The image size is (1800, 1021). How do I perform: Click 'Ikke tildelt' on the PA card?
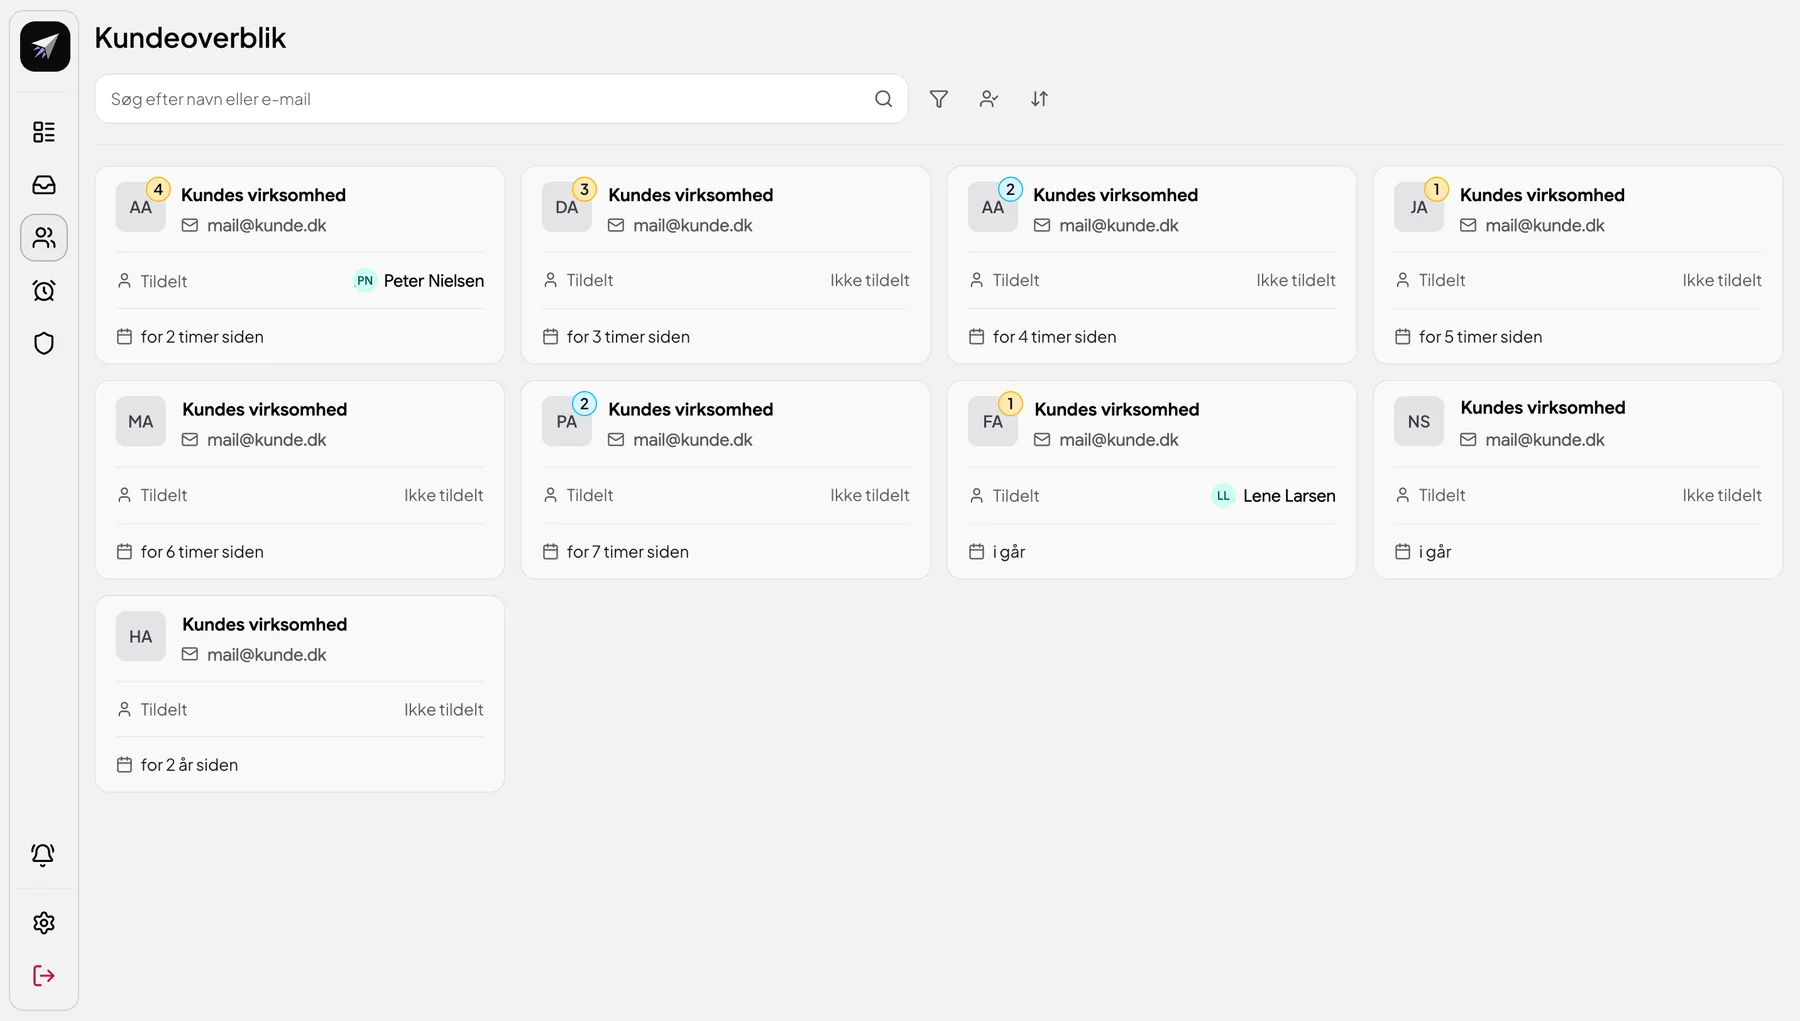[x=870, y=496]
